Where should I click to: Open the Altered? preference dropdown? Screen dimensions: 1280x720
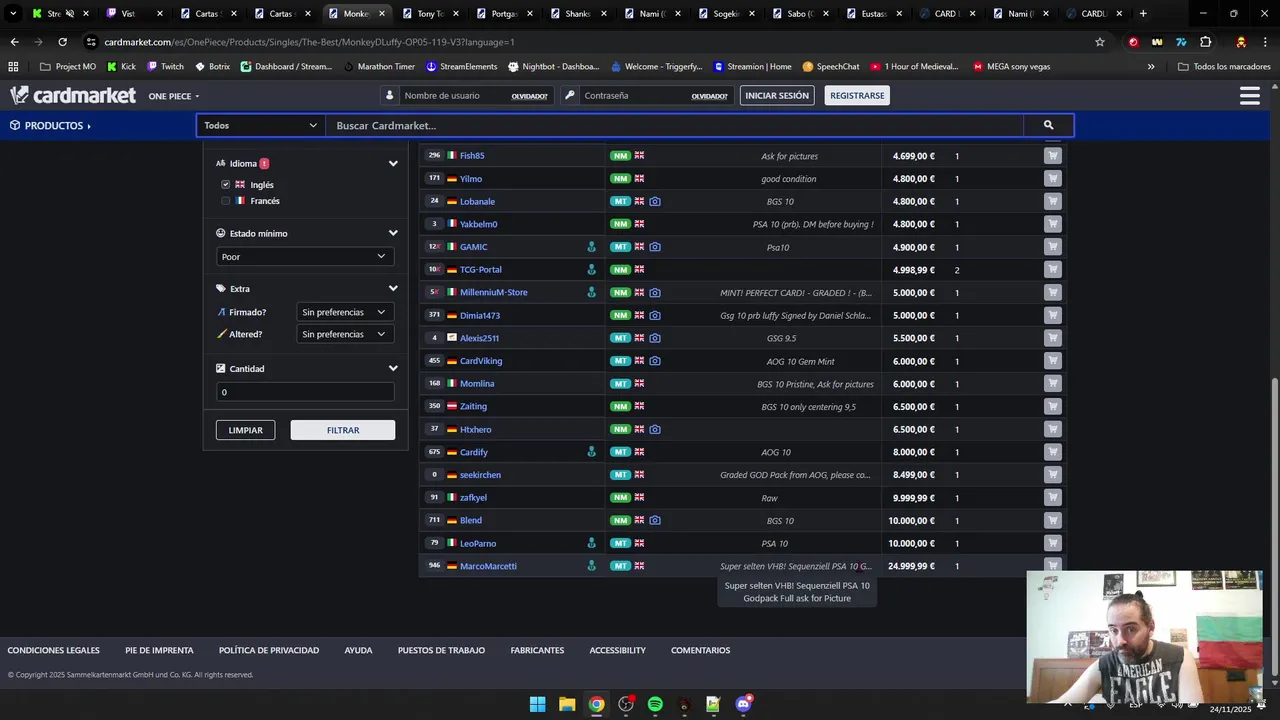(x=345, y=334)
